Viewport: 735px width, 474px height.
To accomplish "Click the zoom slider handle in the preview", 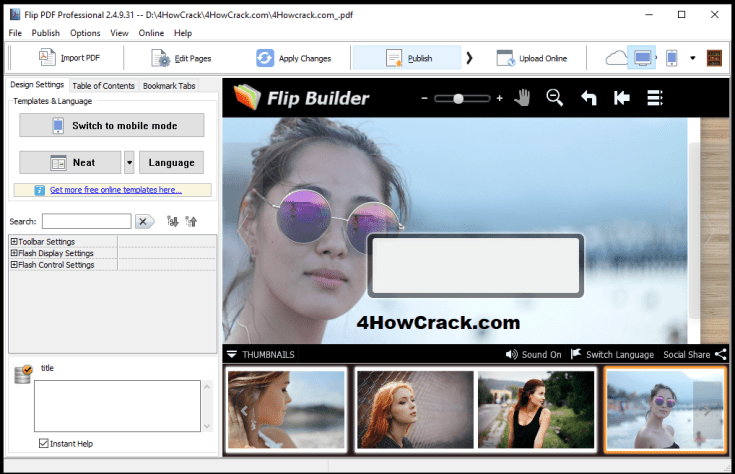I will 458,98.
